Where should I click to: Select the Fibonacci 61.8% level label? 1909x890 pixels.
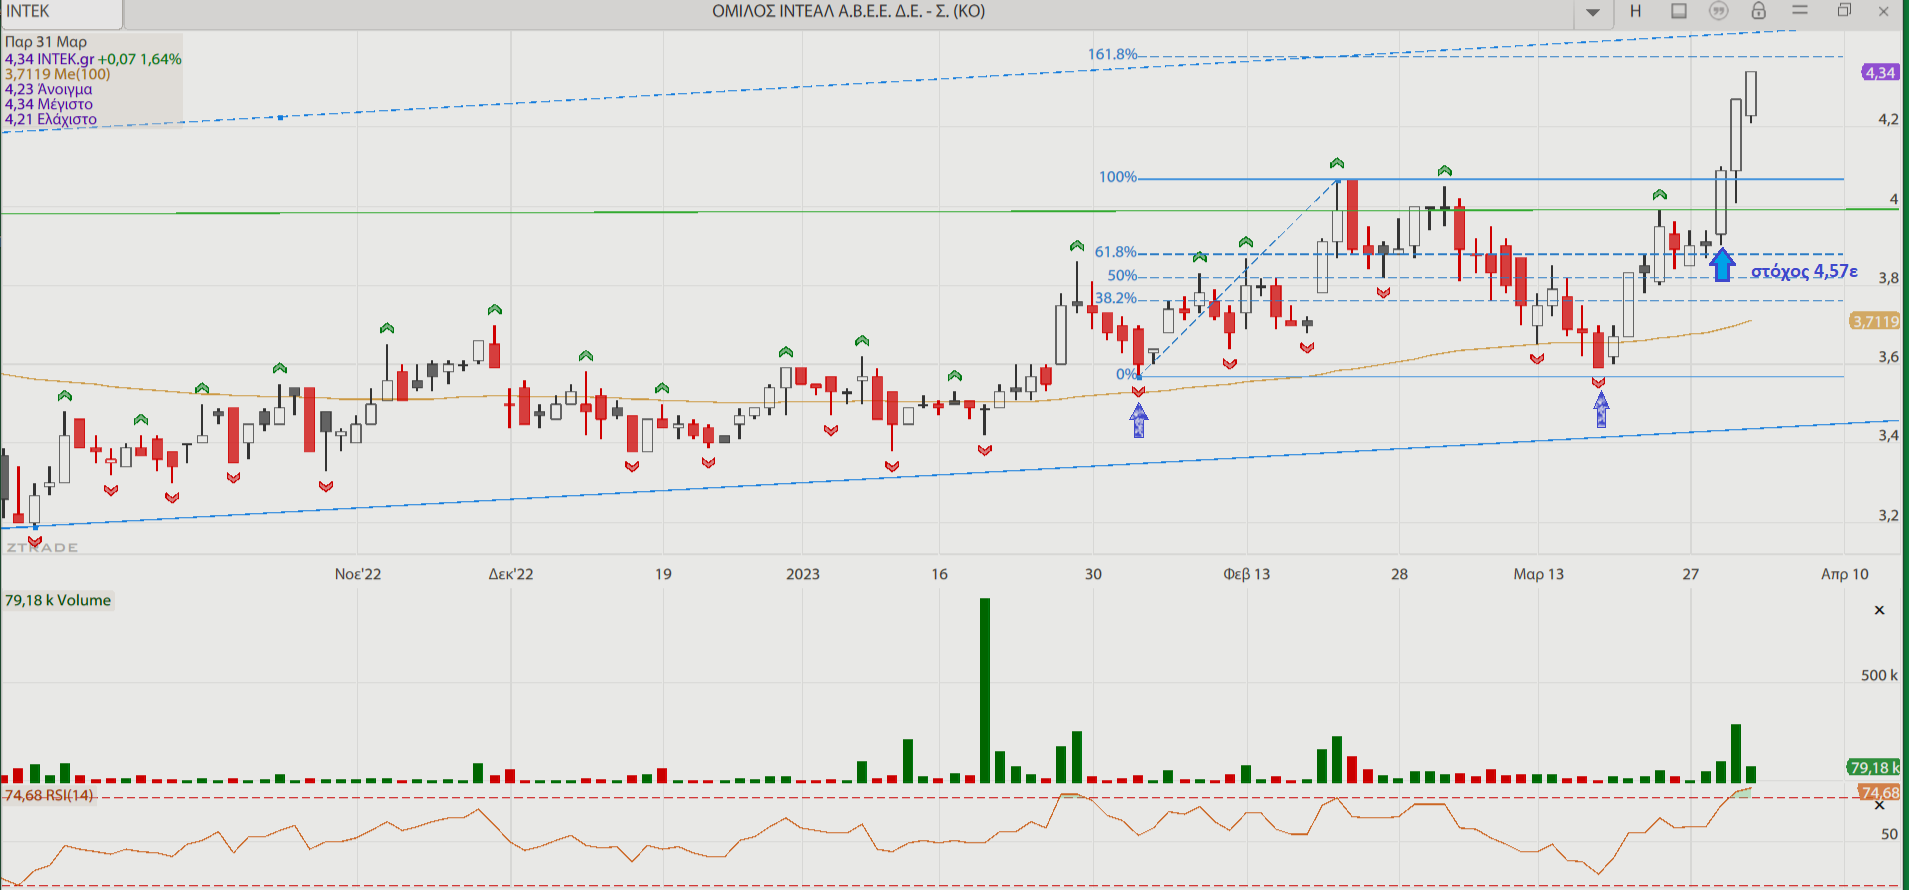coord(1115,252)
